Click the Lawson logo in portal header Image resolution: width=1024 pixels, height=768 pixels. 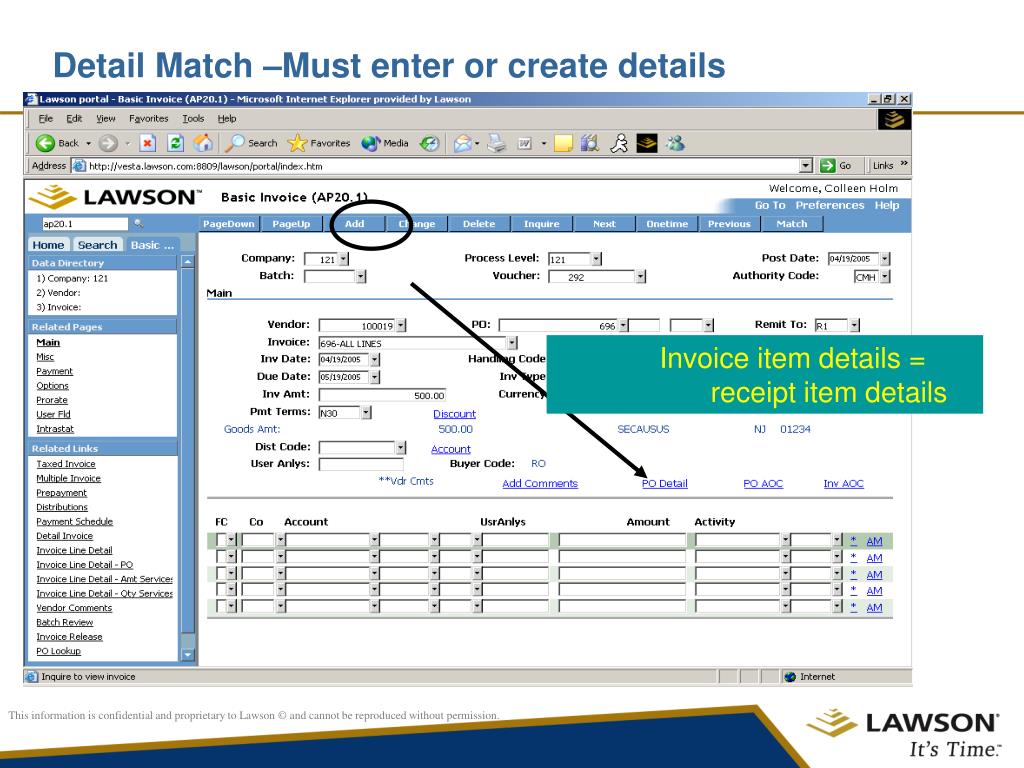(116, 197)
